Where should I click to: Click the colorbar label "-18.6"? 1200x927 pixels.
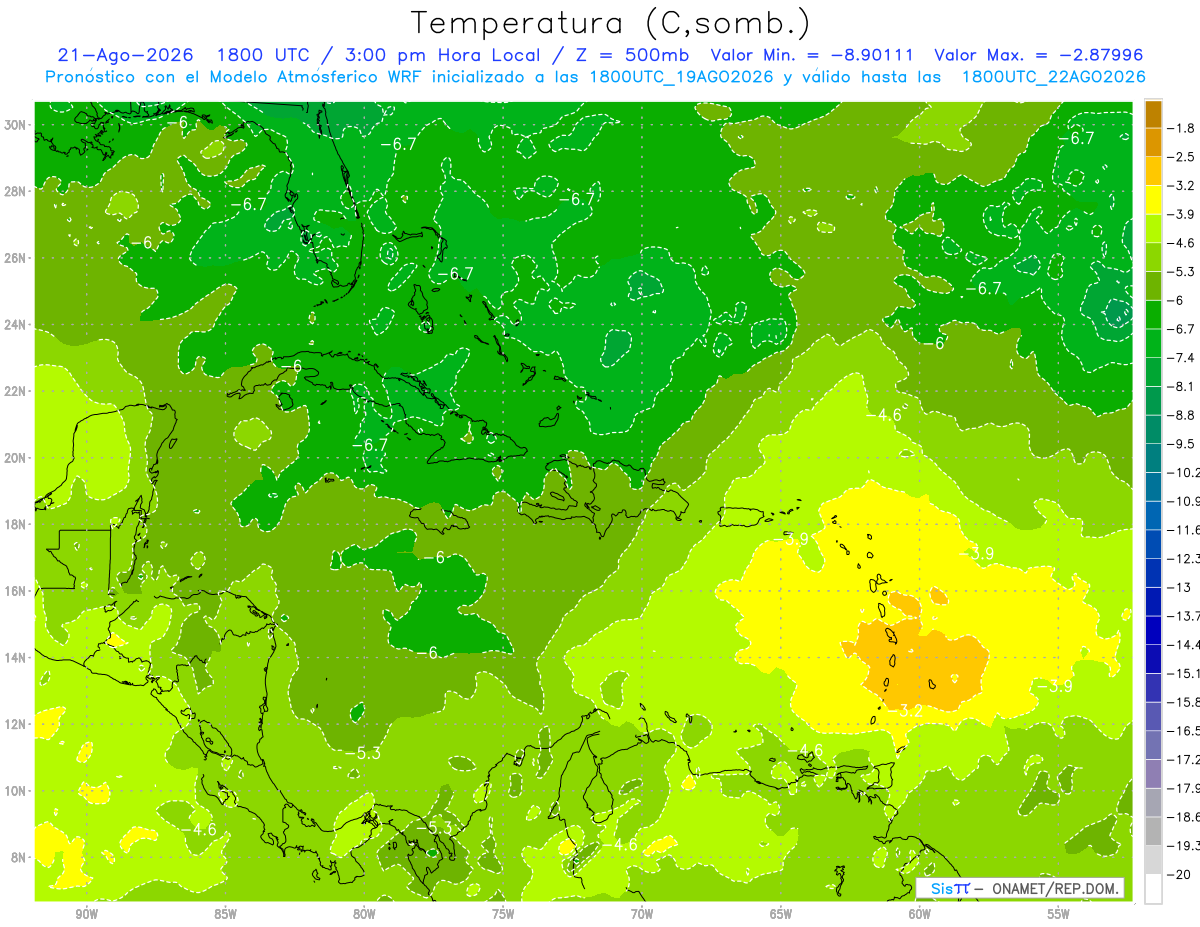[1184, 817]
